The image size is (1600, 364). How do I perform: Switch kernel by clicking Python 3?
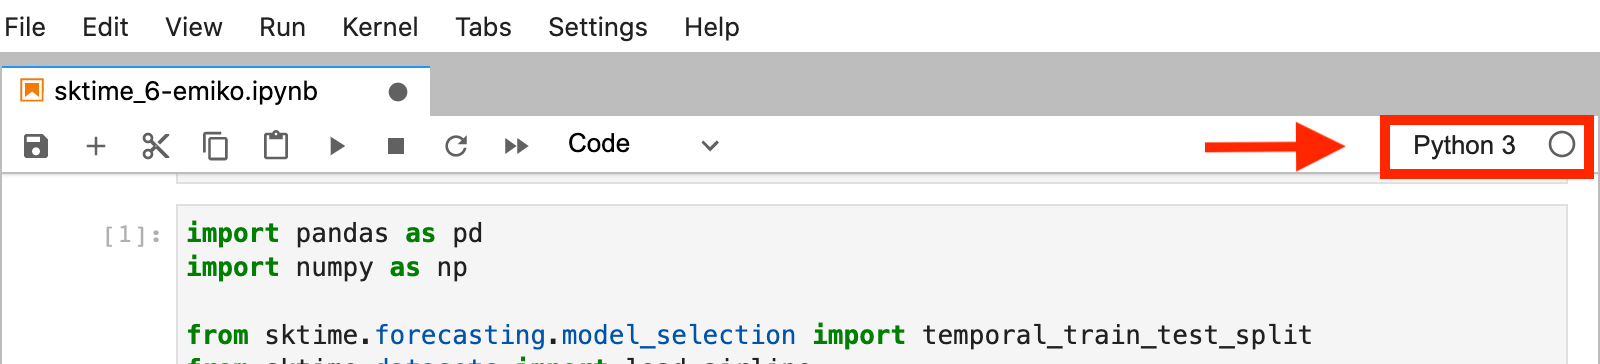pos(1464,146)
